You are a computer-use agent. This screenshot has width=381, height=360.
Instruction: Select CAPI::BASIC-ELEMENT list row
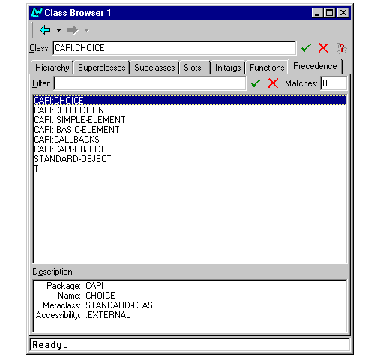click(190, 129)
